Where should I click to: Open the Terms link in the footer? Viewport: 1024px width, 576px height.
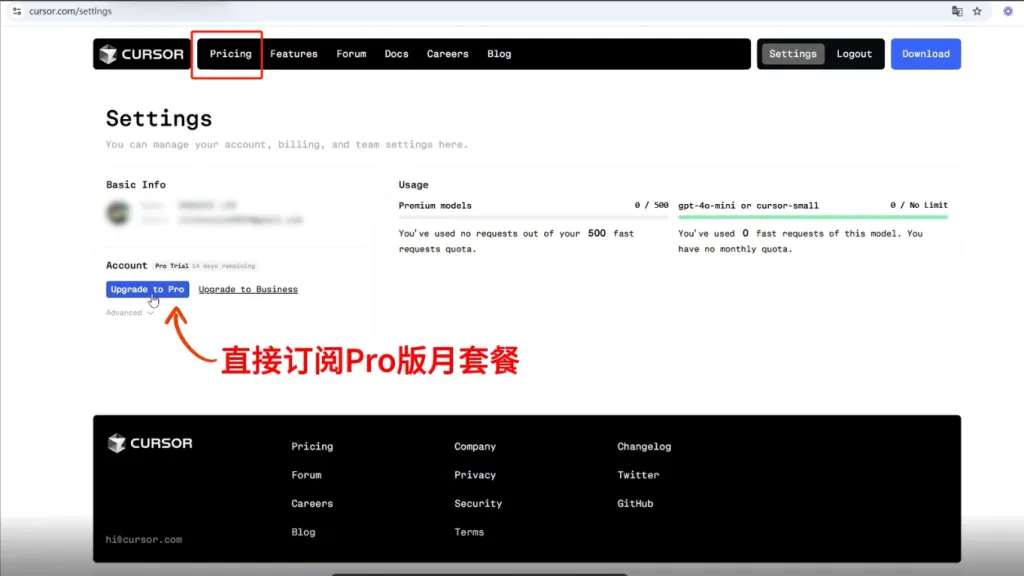click(470, 532)
